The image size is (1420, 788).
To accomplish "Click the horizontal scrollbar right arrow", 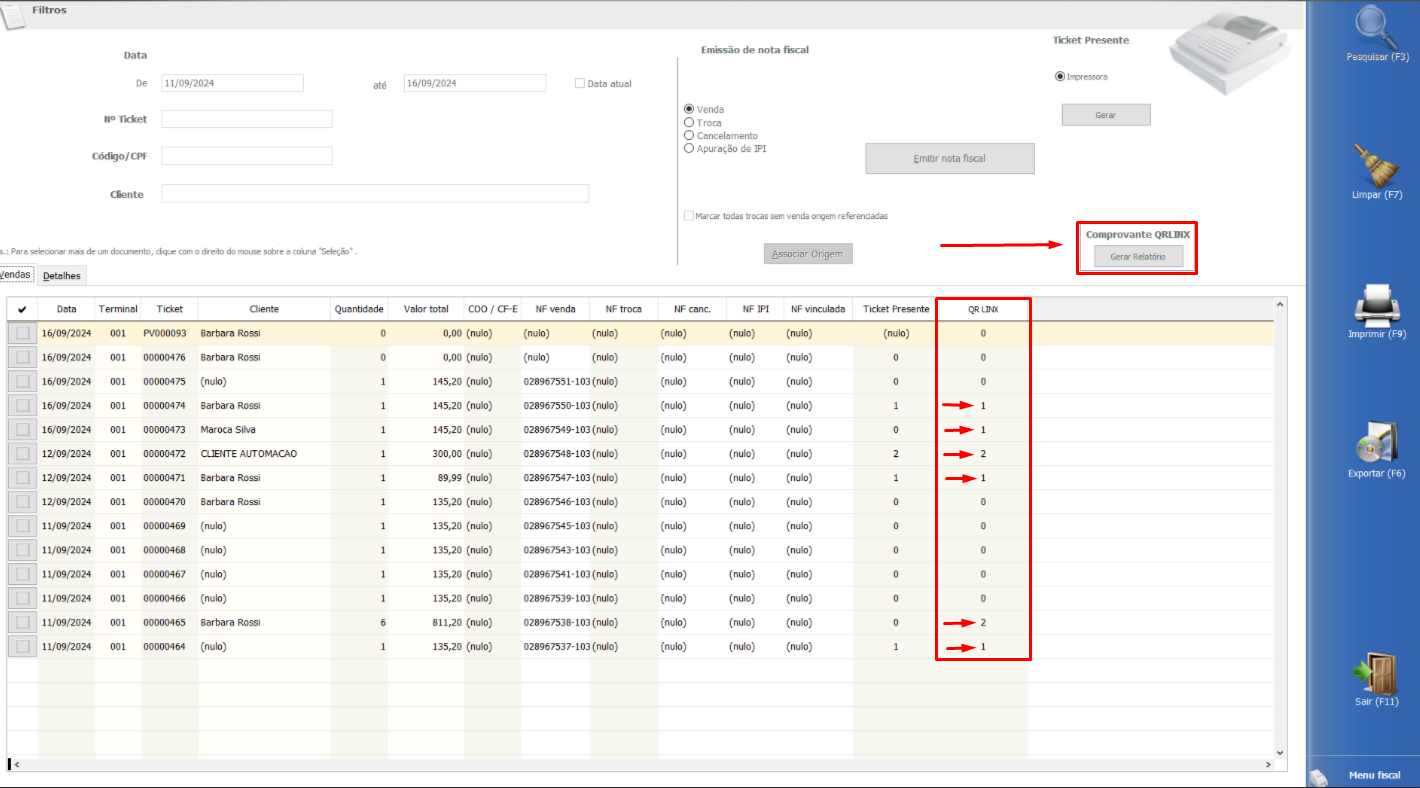I will [1268, 765].
